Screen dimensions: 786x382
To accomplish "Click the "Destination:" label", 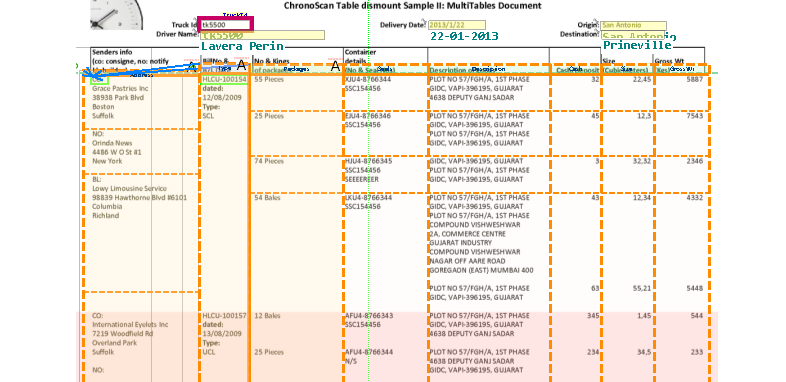I will click(579, 35).
